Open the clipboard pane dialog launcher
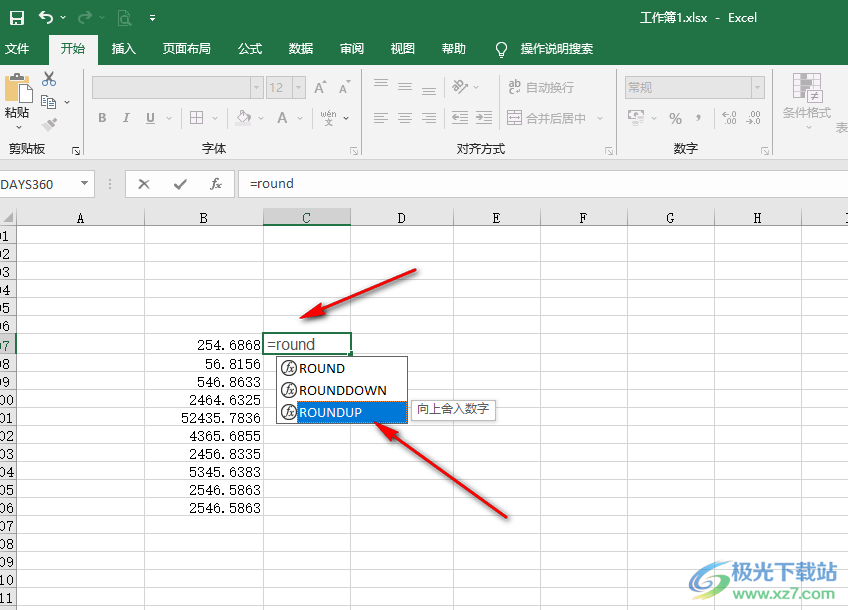 76,151
